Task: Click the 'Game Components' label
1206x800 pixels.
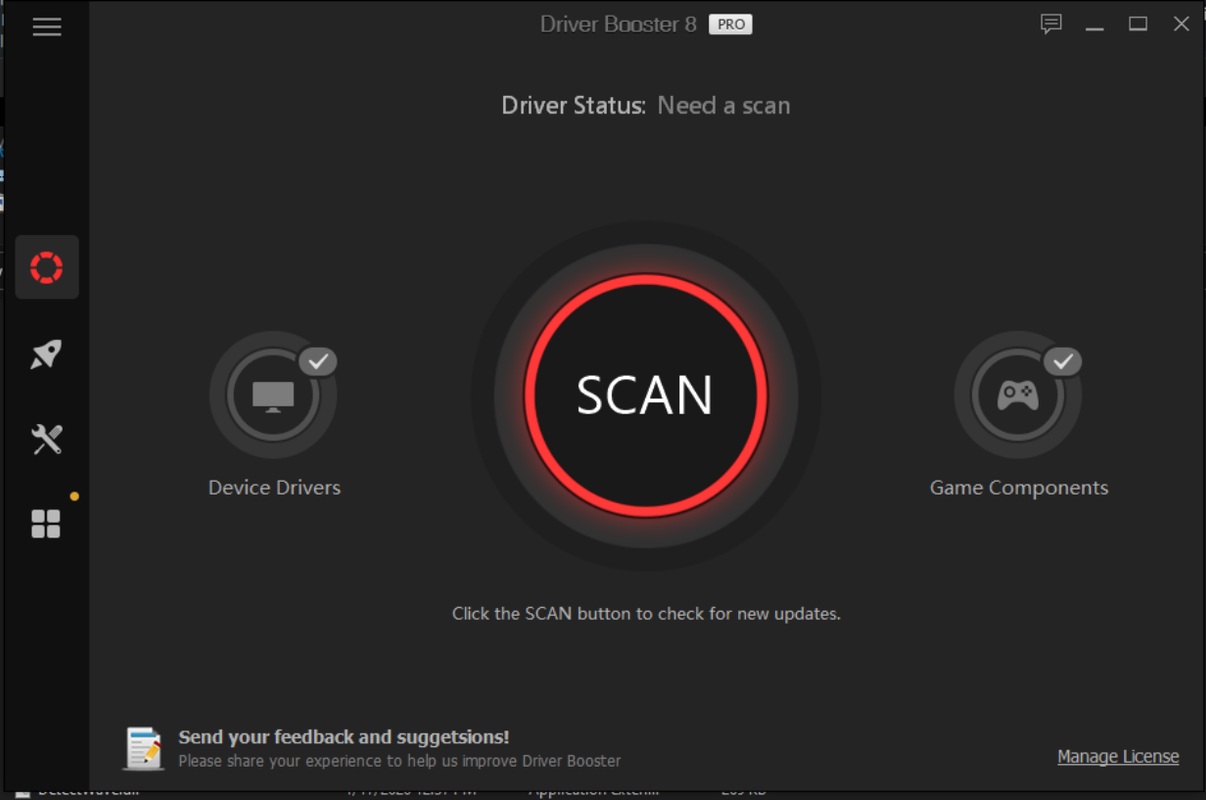Action: tap(1019, 487)
